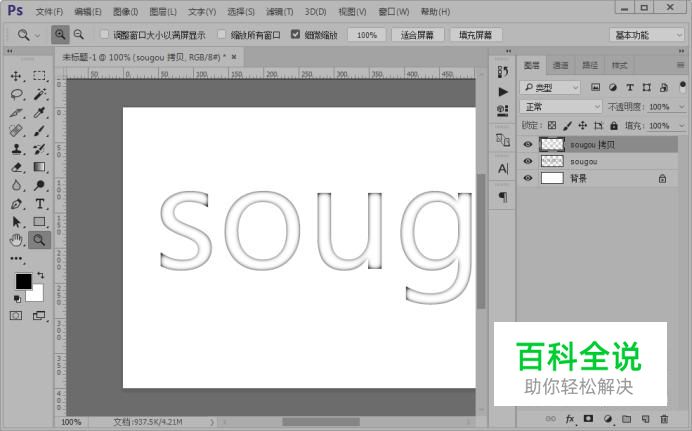692x431 pixels.
Task: Select the History Brush tool
Action: pos(39,149)
